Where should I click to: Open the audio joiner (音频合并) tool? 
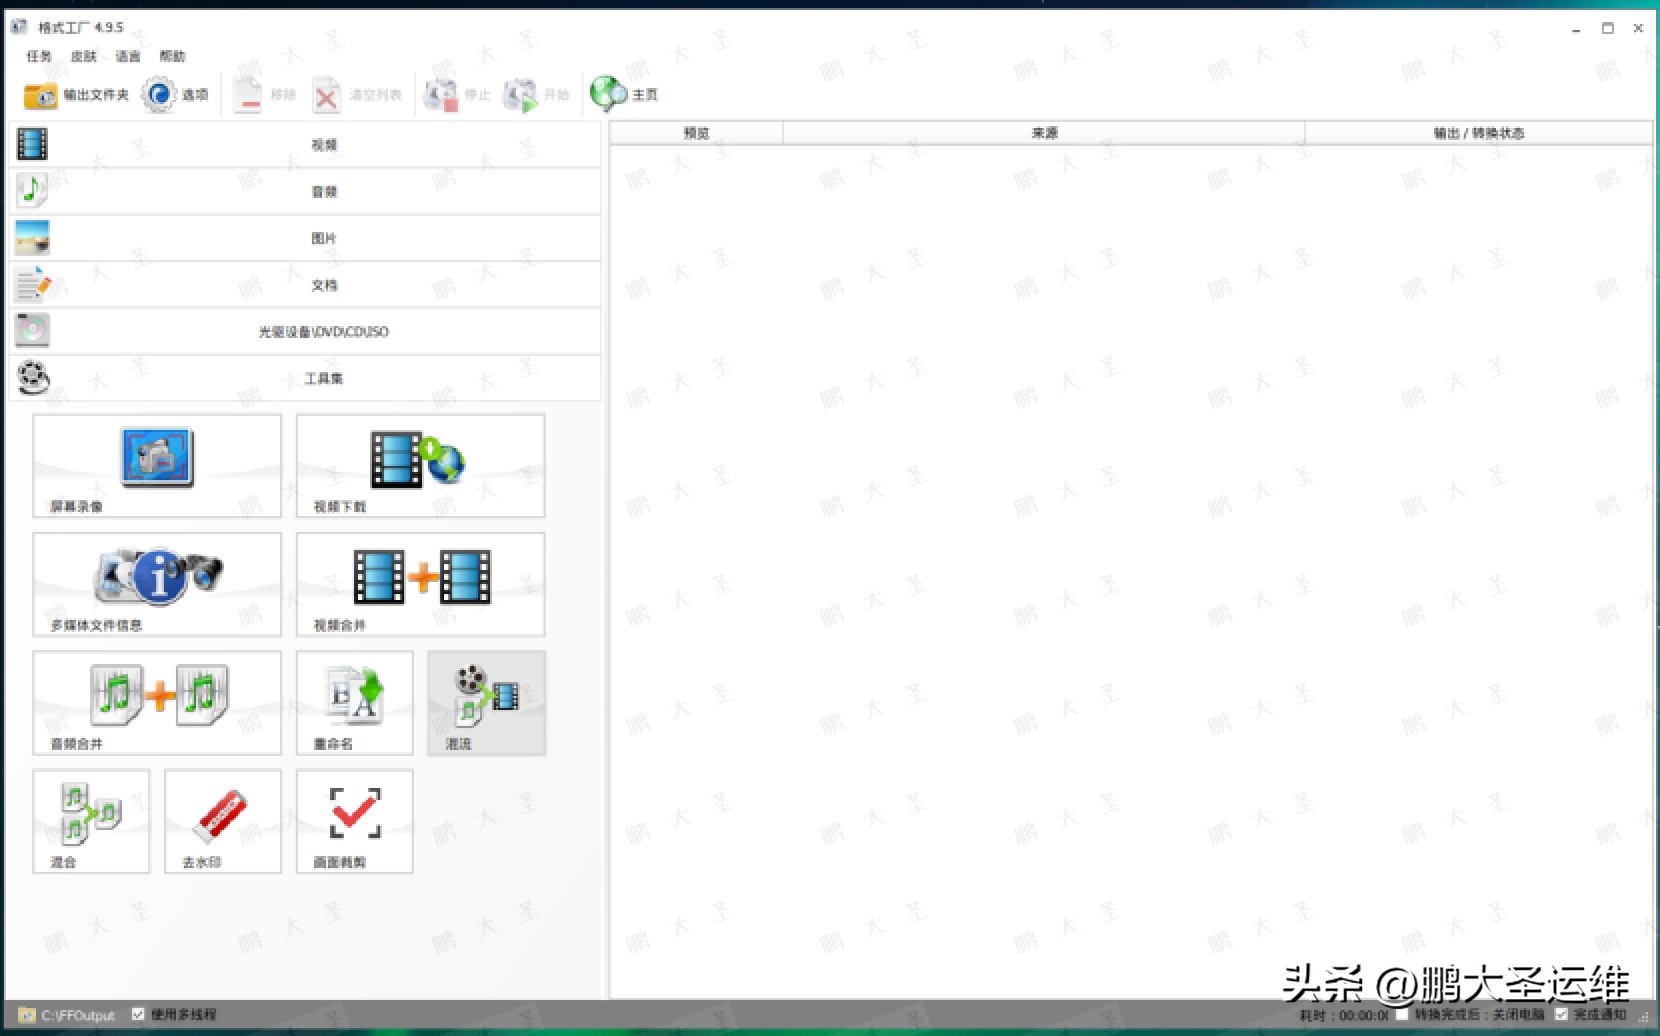157,702
